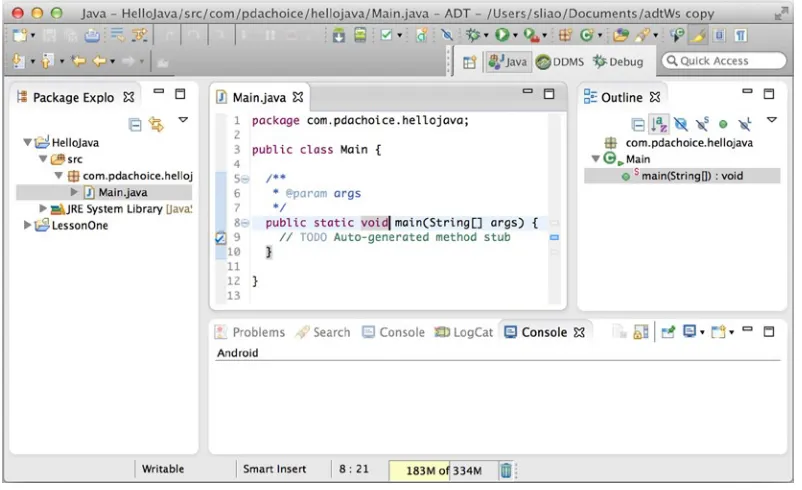Screen dimensions: 802x490
Task: Collapse Main class in Outline
Action: pos(595,159)
